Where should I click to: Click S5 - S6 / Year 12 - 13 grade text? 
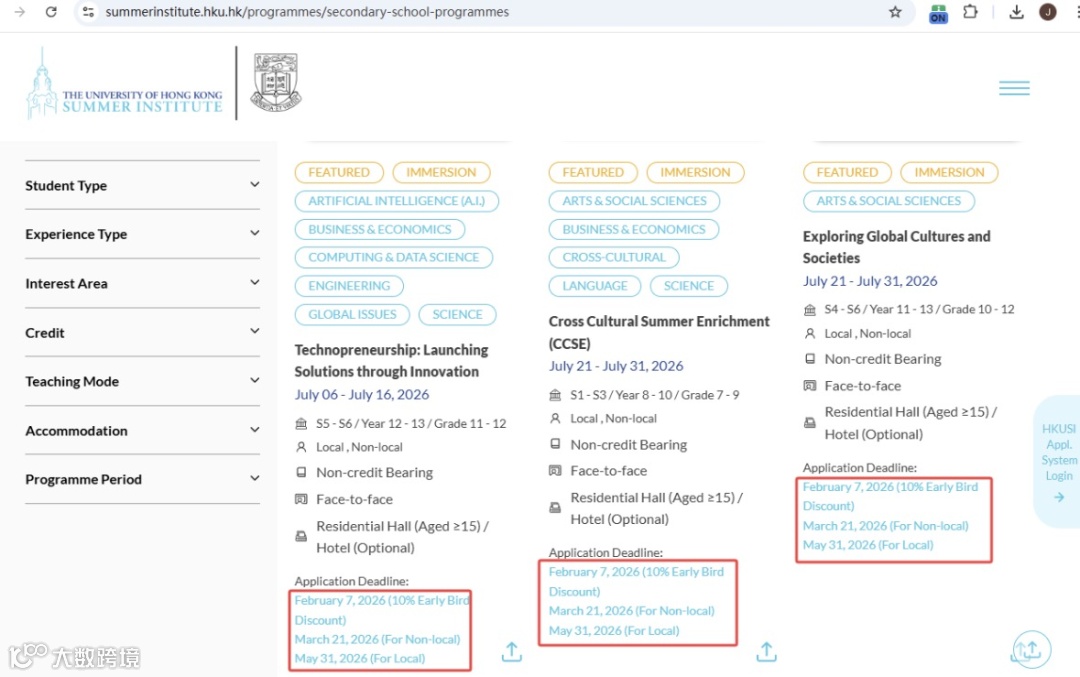click(x=411, y=424)
